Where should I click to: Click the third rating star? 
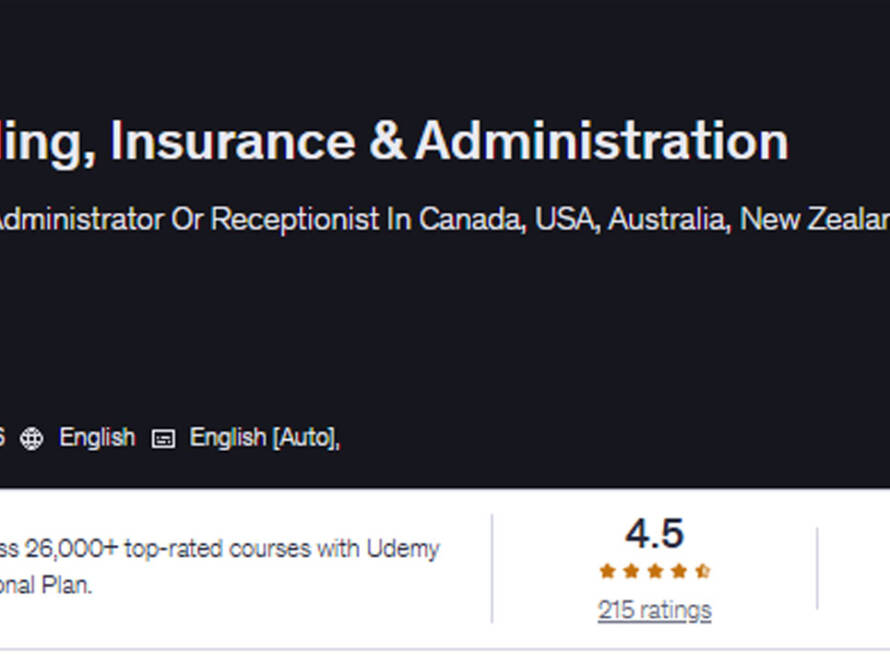point(655,572)
